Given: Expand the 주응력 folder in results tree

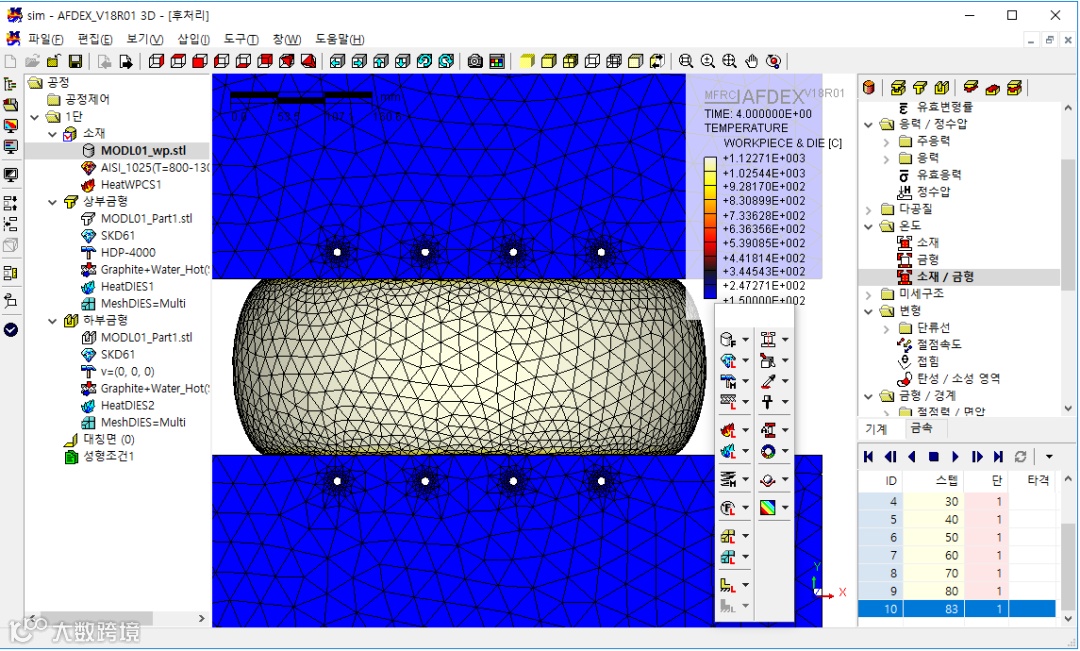Looking at the screenshot, I should [x=886, y=142].
